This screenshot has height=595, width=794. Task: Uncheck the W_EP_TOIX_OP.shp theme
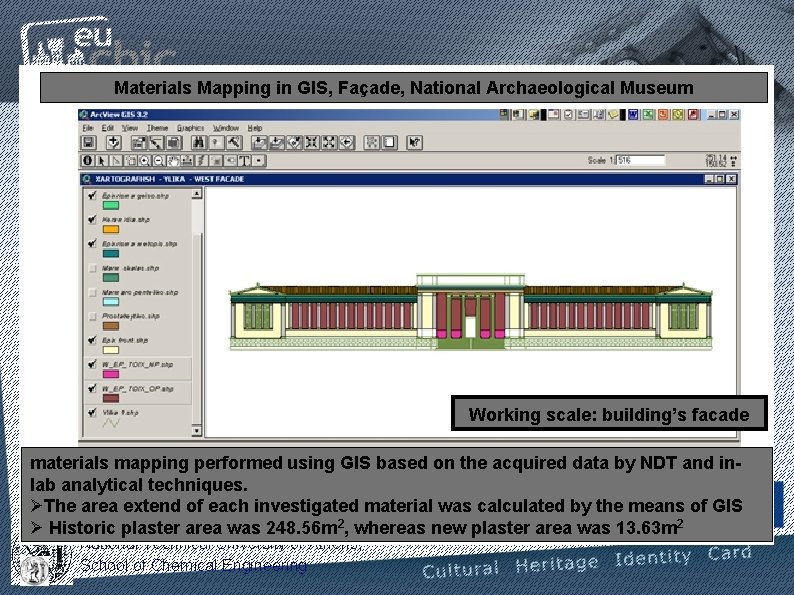click(92, 388)
